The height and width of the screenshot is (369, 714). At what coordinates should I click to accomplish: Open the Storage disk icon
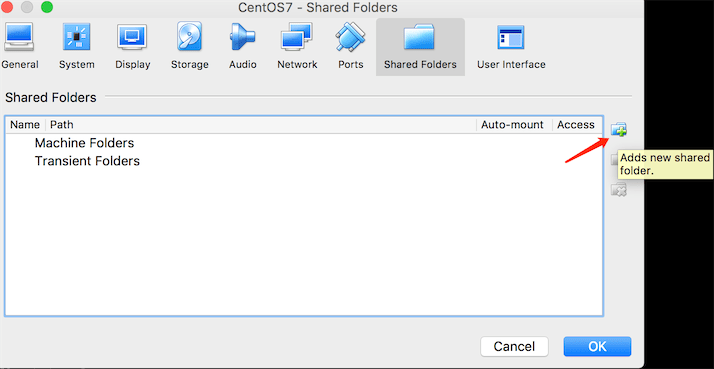pos(189,36)
